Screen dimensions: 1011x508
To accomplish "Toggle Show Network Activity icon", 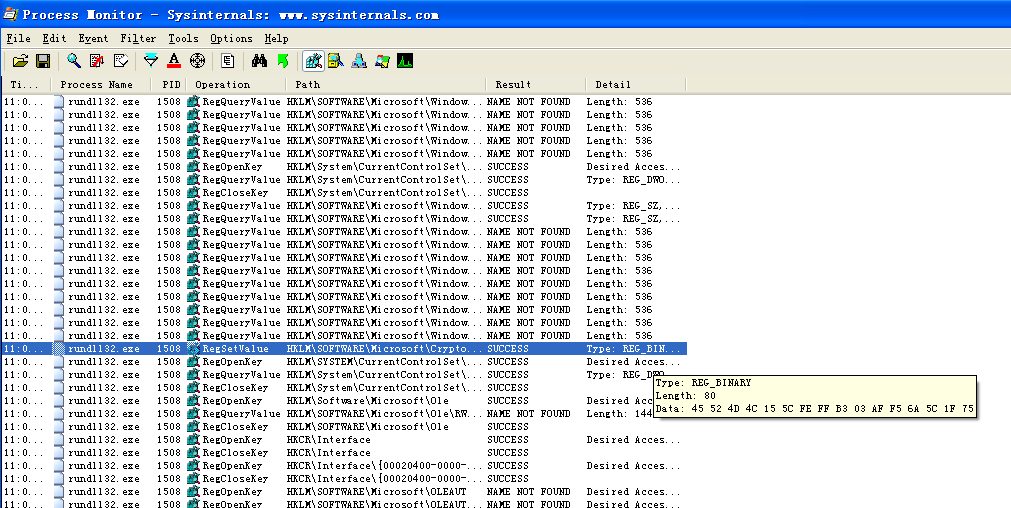I will 359,61.
